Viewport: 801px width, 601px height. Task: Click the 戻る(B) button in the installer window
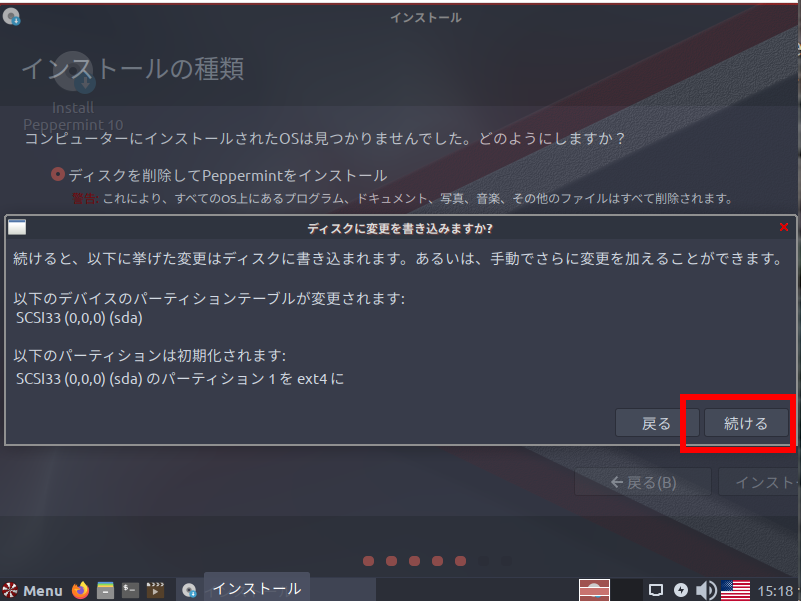(x=643, y=482)
